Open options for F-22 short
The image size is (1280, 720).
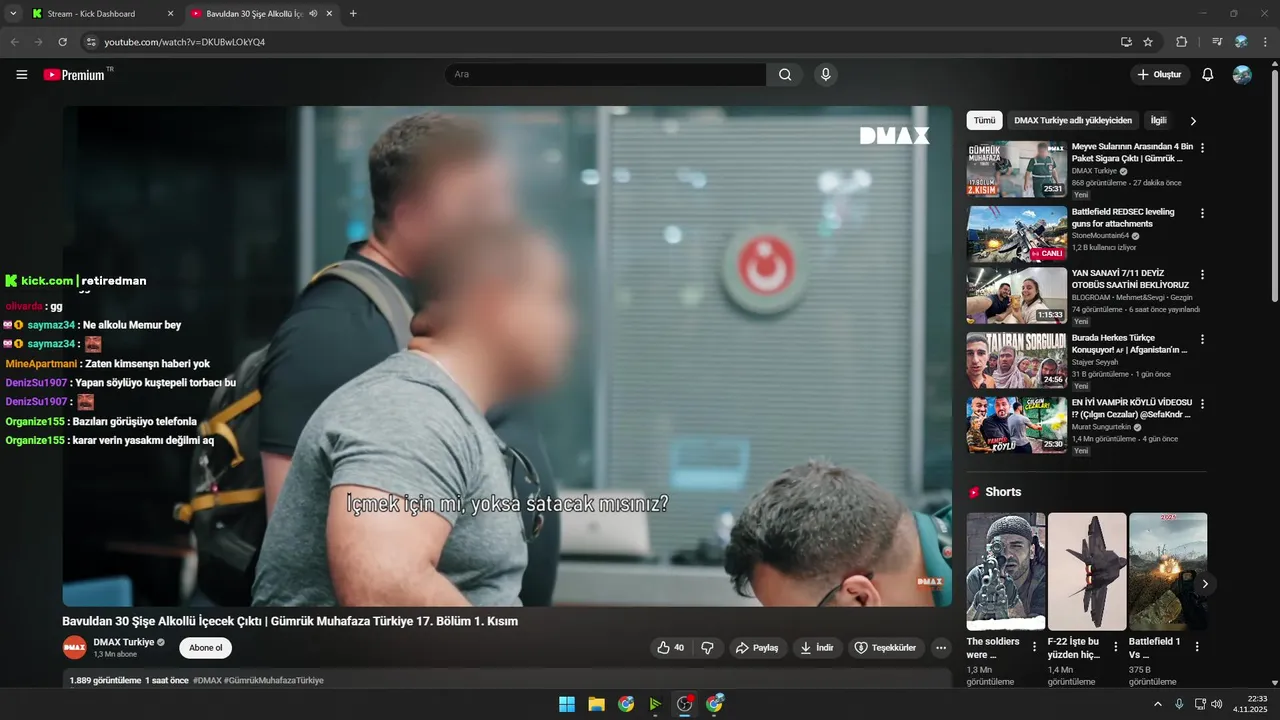coord(1115,647)
